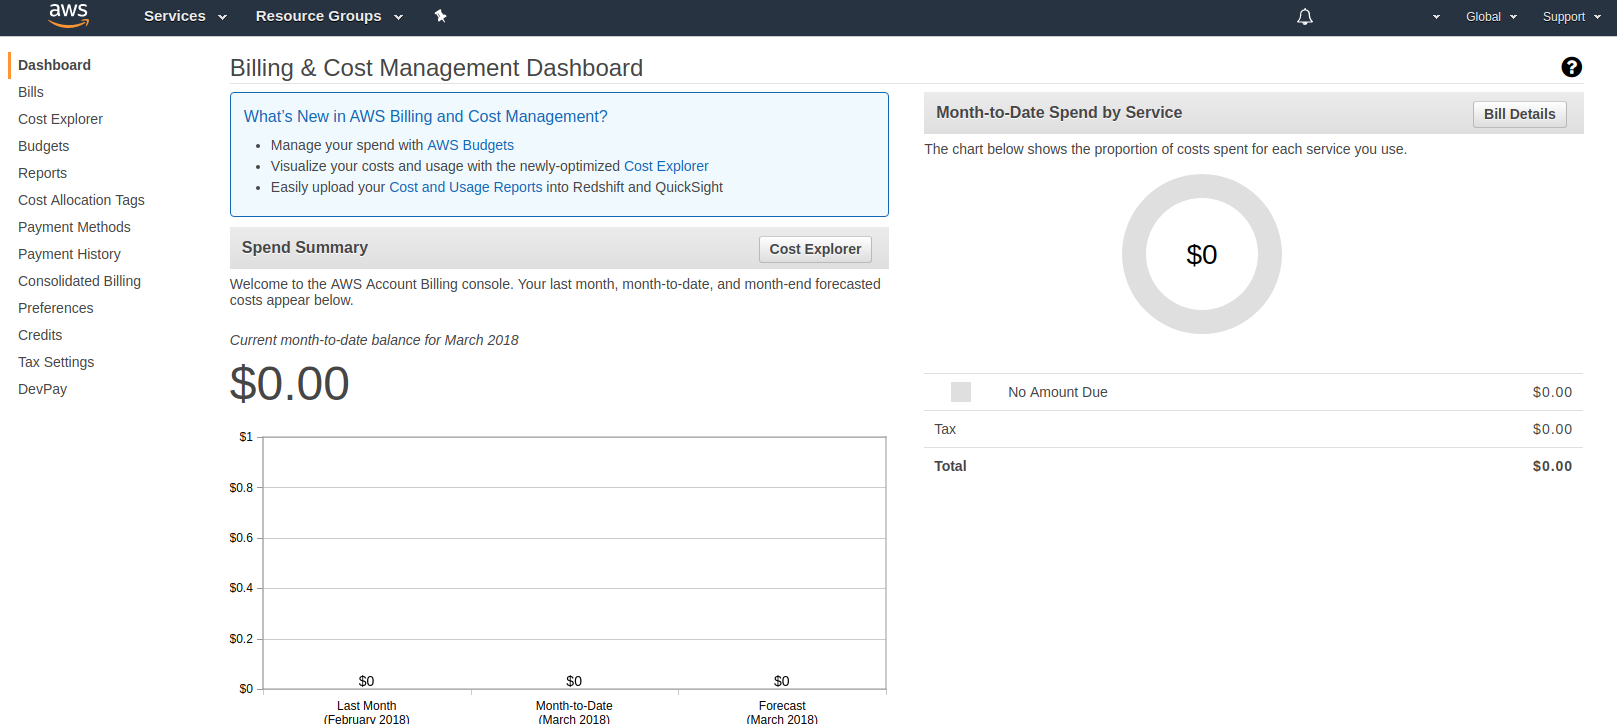1617x724 pixels.
Task: Click the Total row label
Action: coord(950,466)
